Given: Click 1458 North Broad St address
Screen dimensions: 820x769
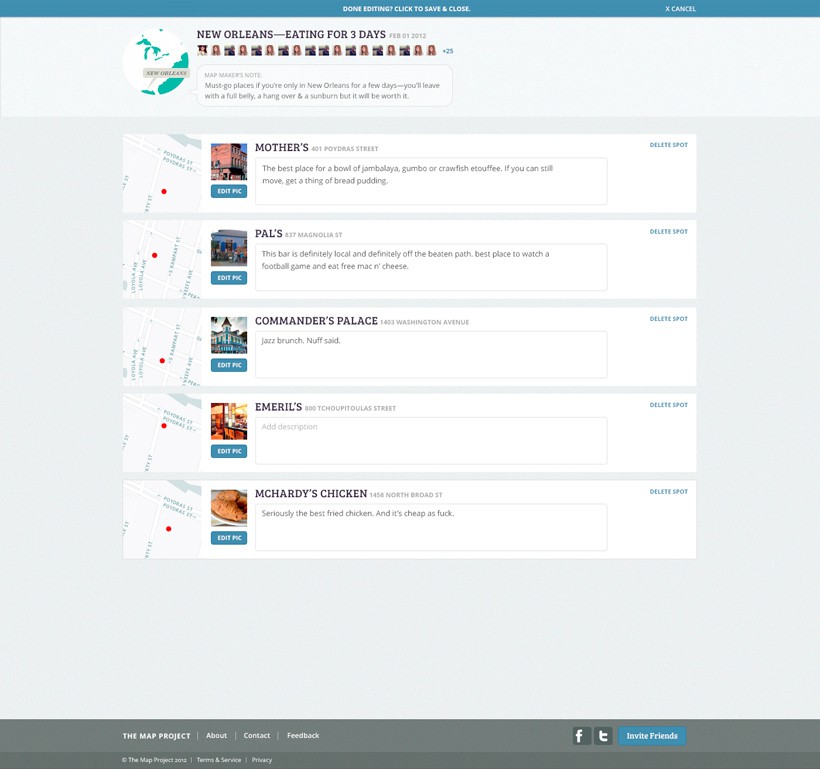Looking at the screenshot, I should [x=406, y=495].
